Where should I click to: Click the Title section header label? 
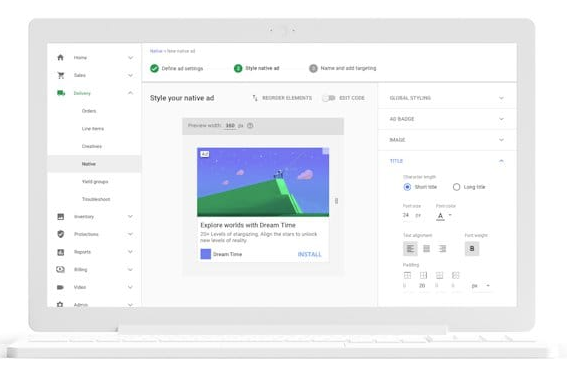click(396, 161)
